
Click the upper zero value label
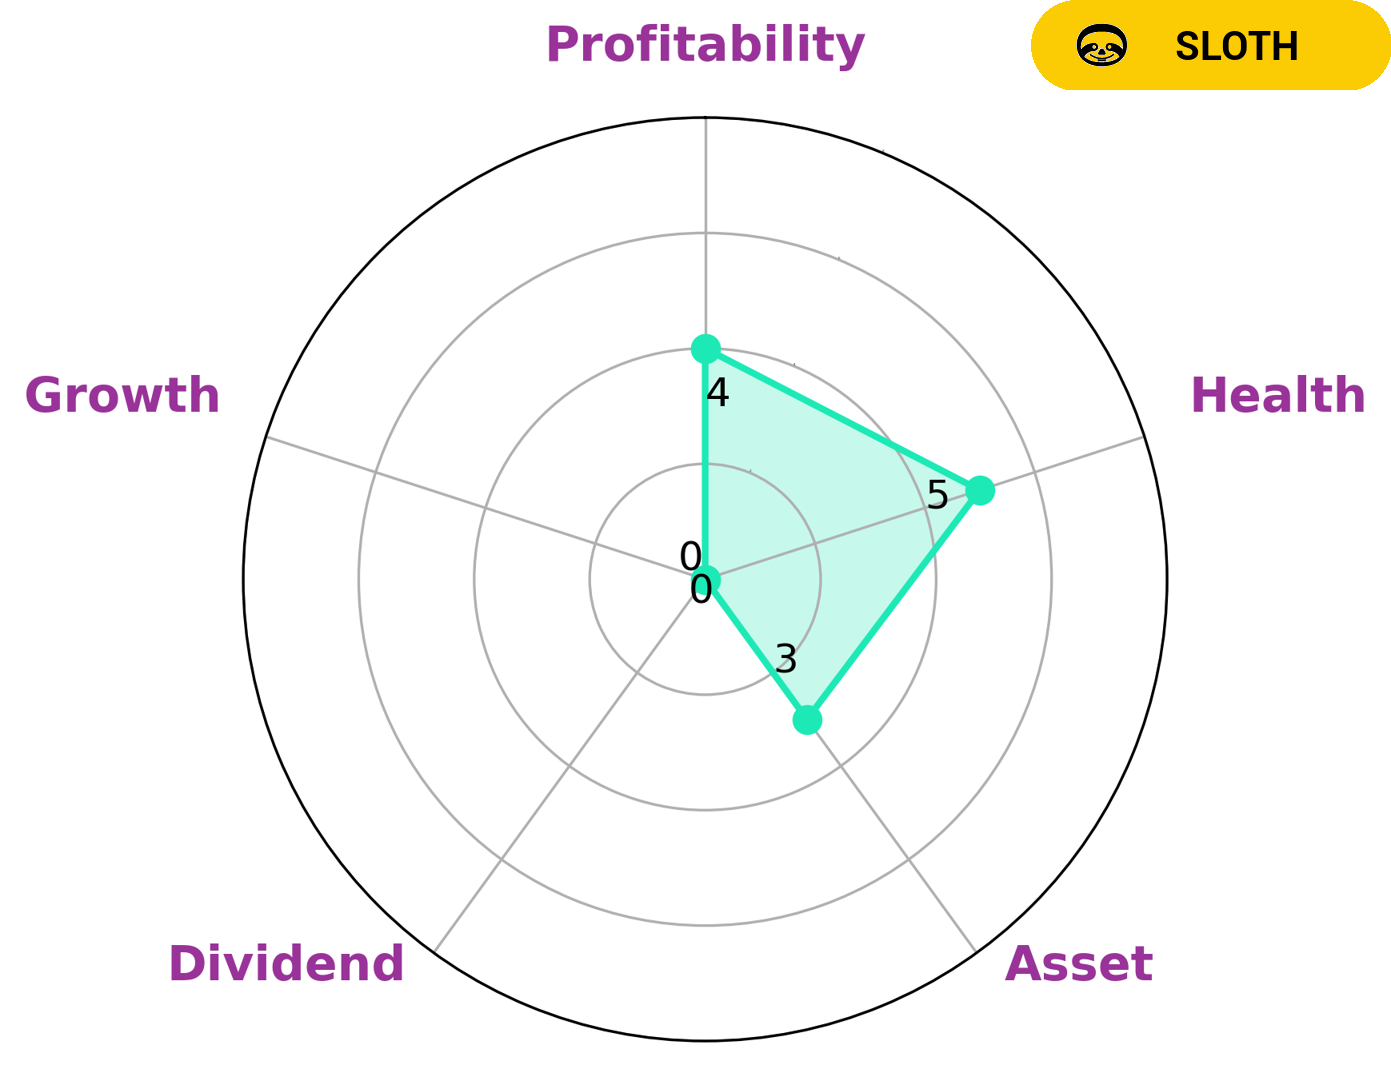[690, 556]
